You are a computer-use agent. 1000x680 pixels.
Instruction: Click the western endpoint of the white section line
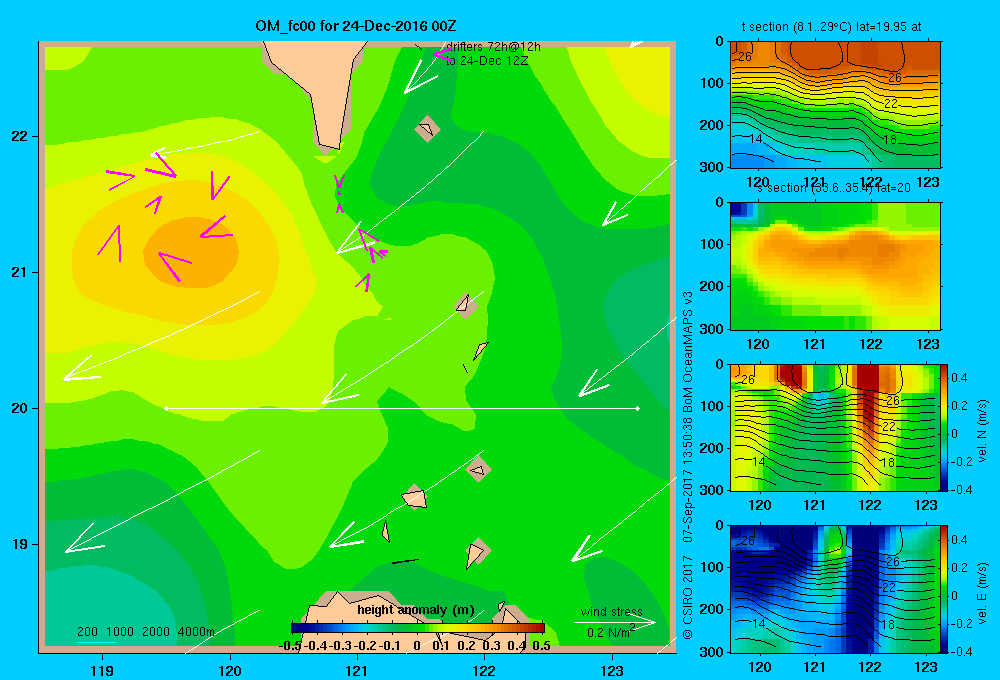(x=166, y=408)
